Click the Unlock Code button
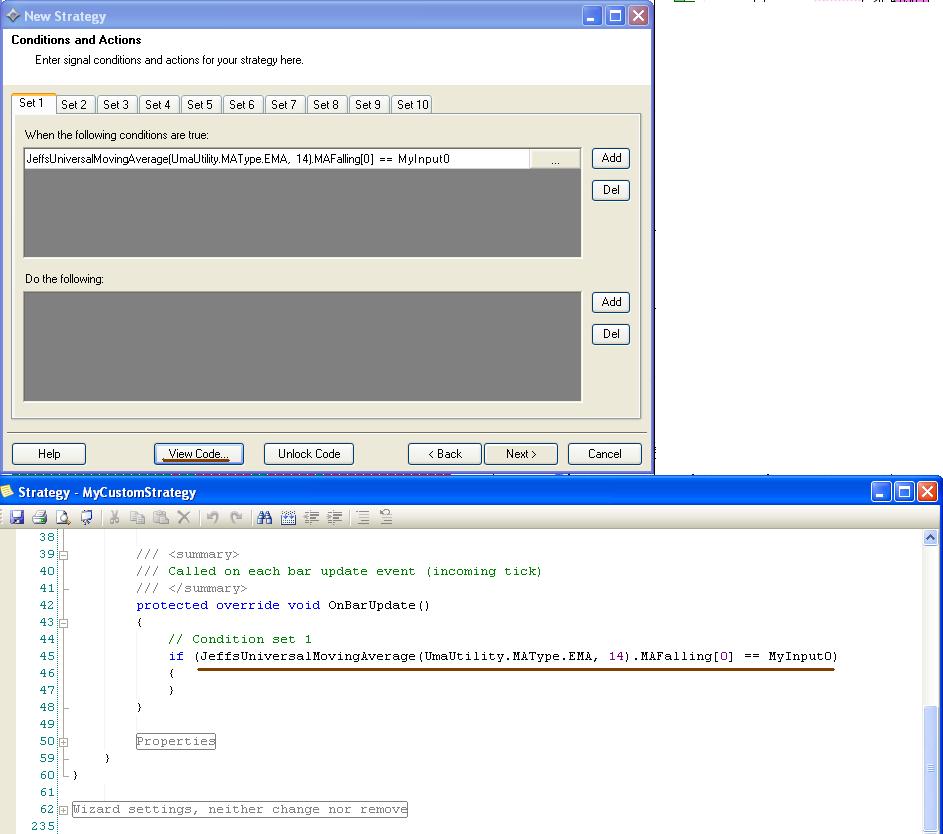The image size is (943, 834). click(309, 454)
